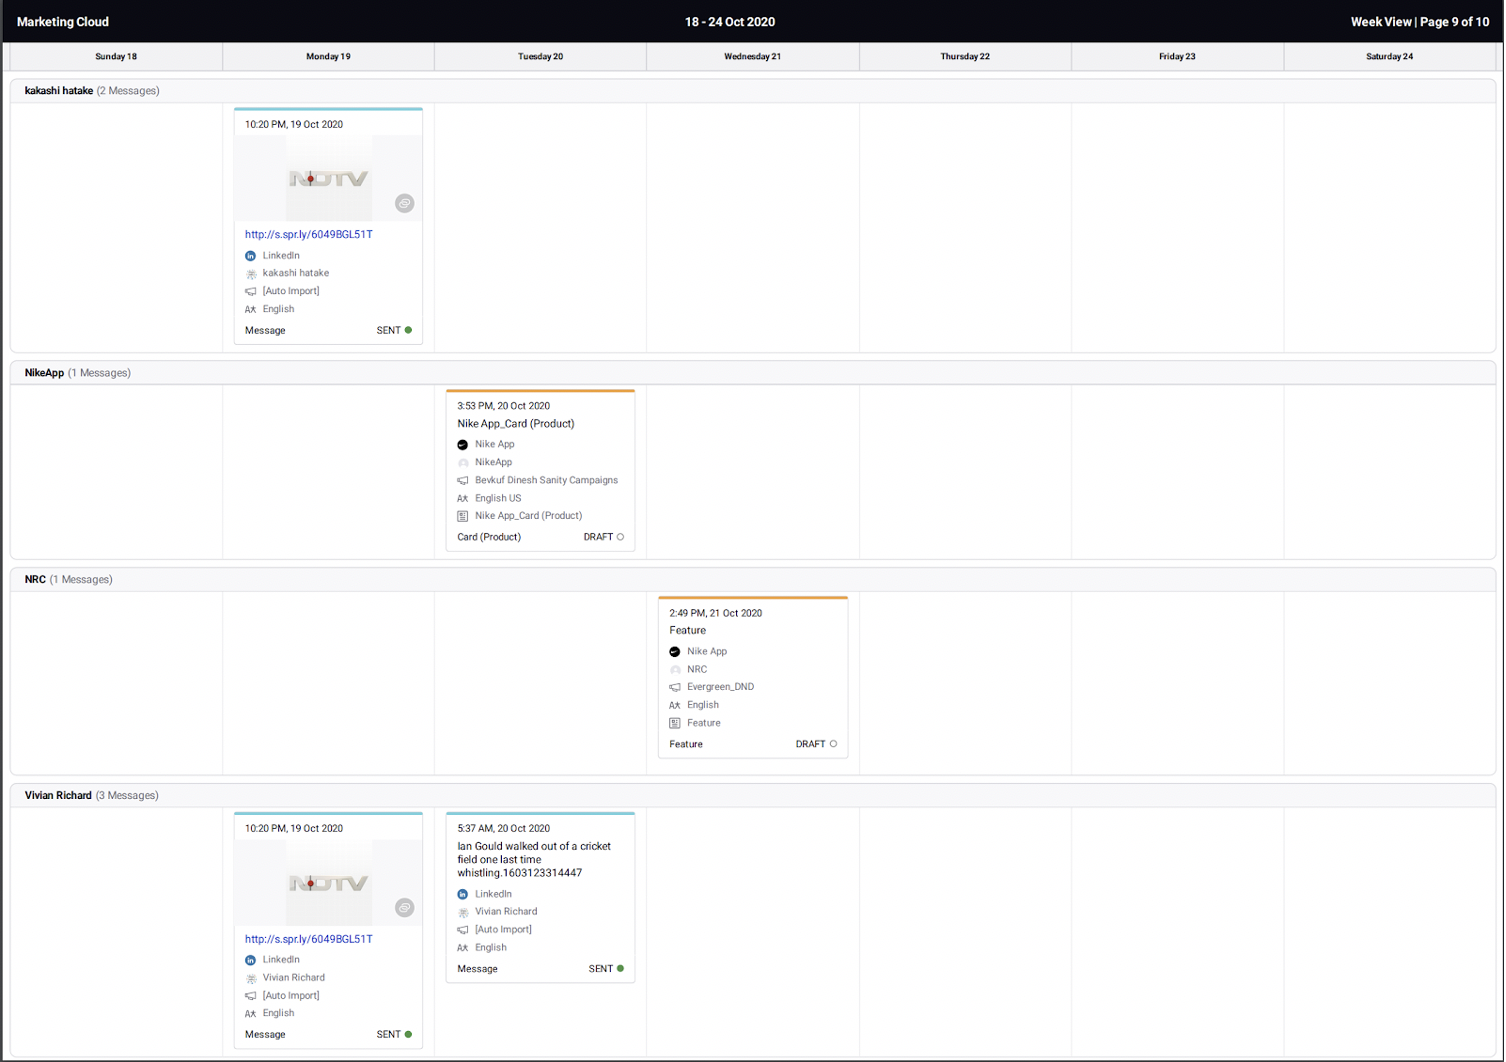Click account icon beside NikeApp label

click(463, 463)
